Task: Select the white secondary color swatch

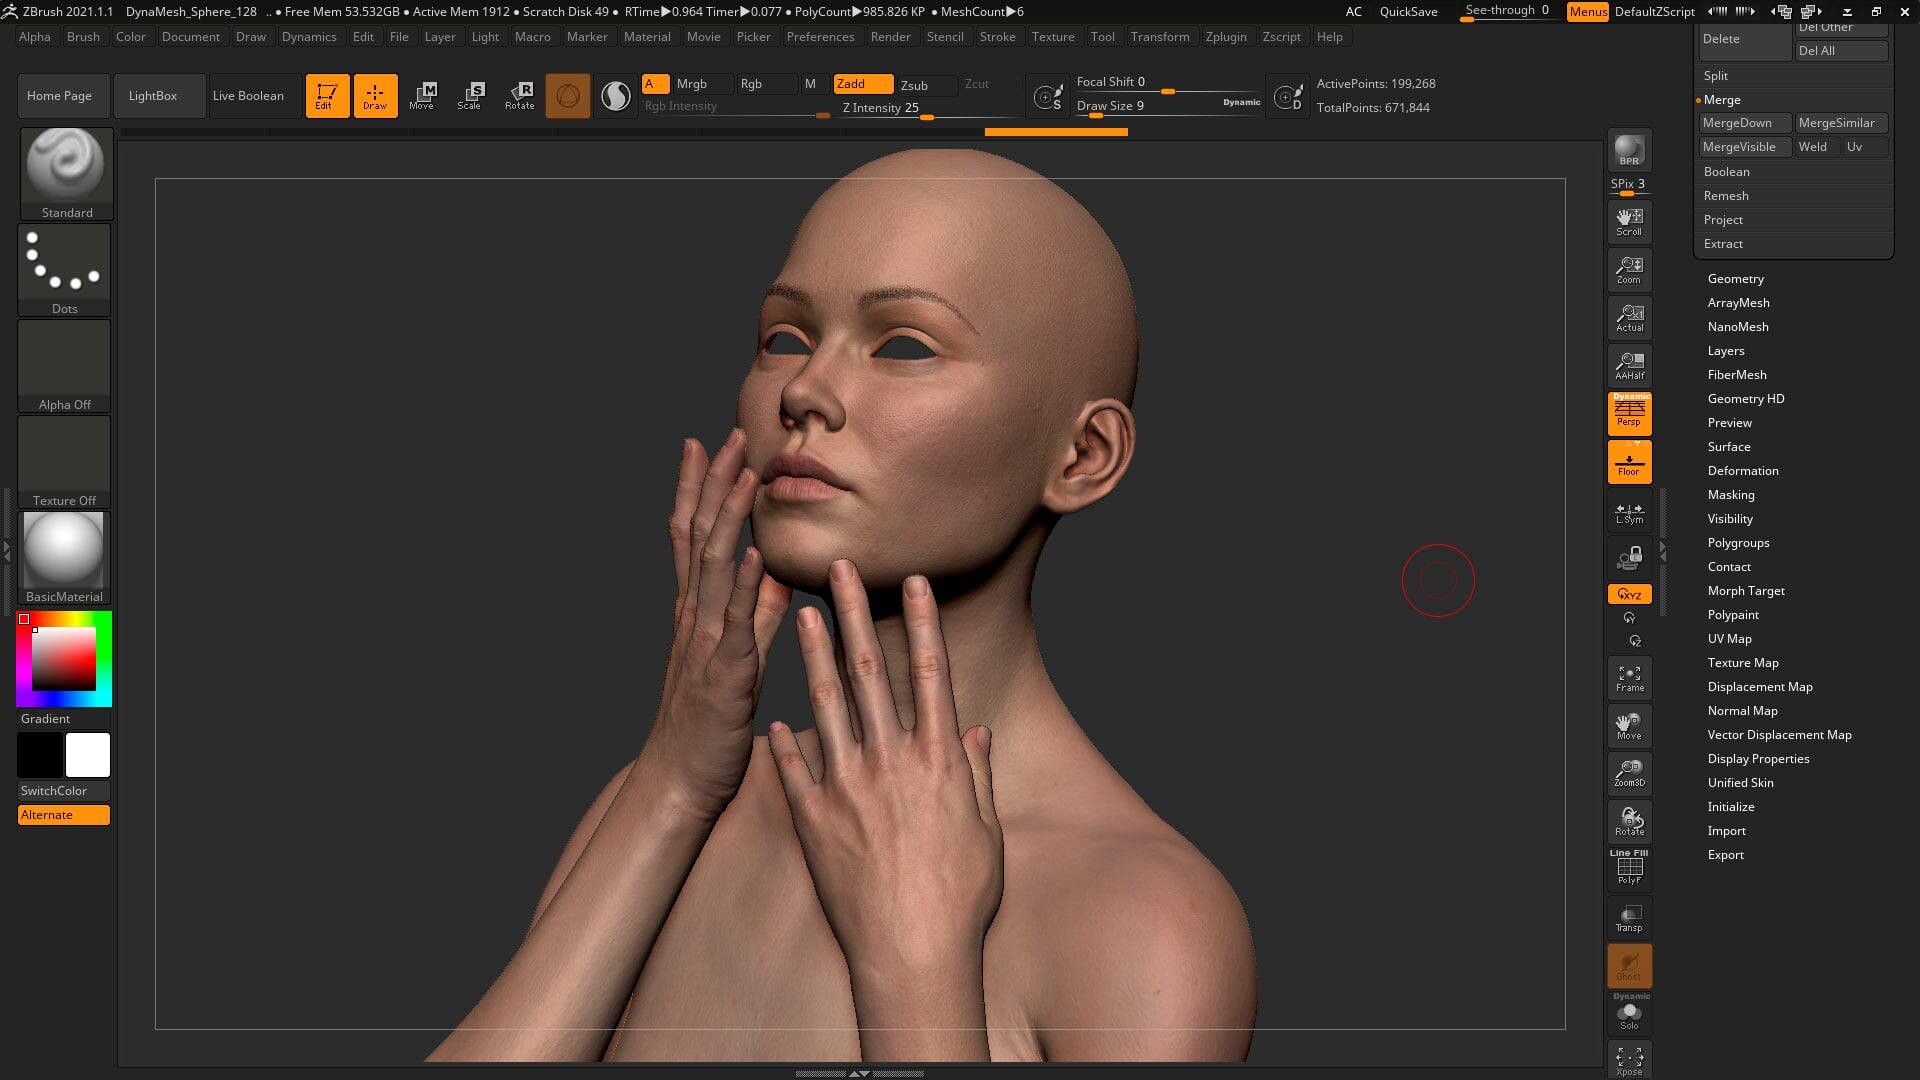Action: [88, 755]
